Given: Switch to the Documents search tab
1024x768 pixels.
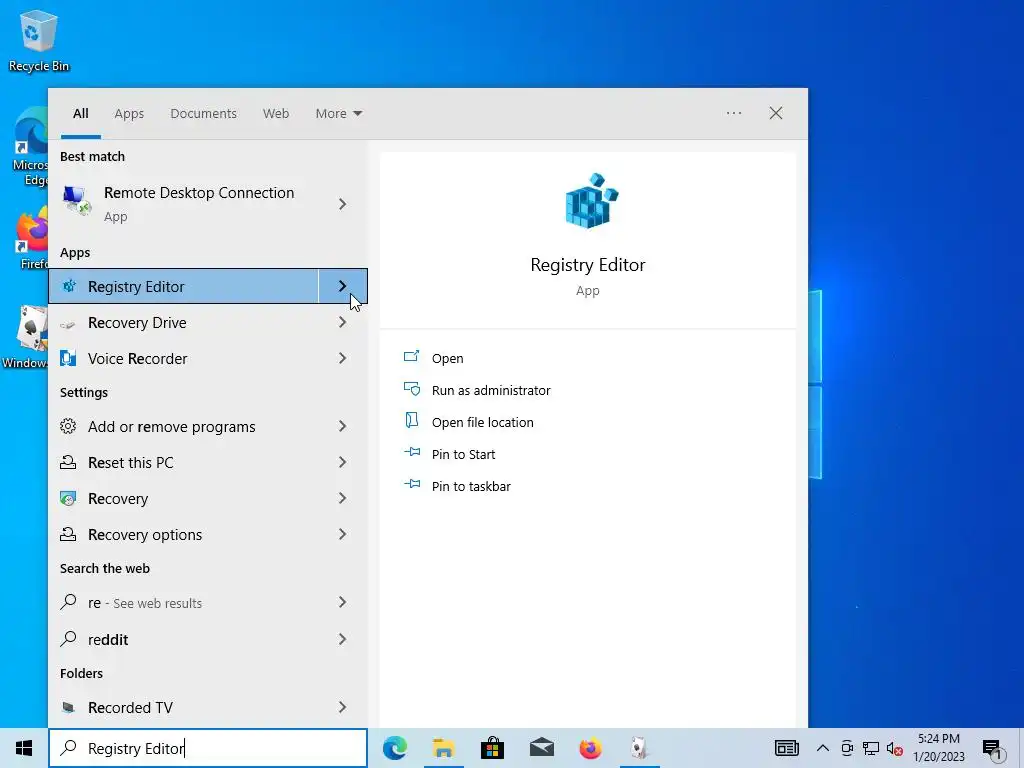Looking at the screenshot, I should tap(204, 114).
